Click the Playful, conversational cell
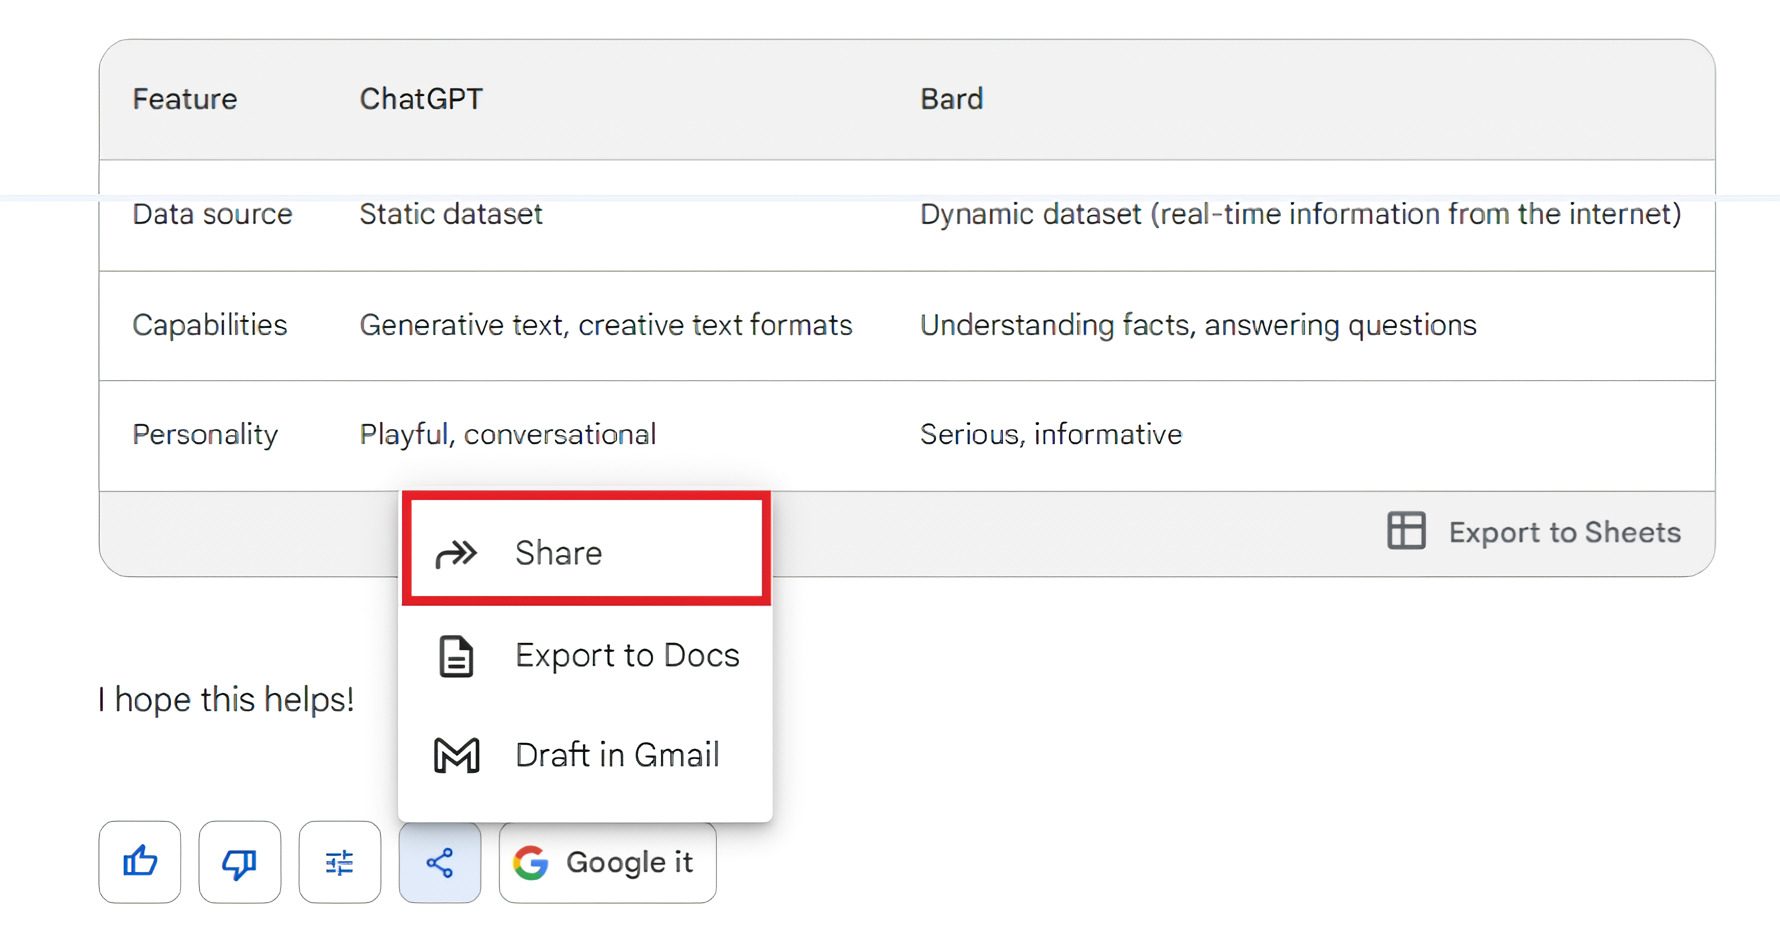 [508, 435]
